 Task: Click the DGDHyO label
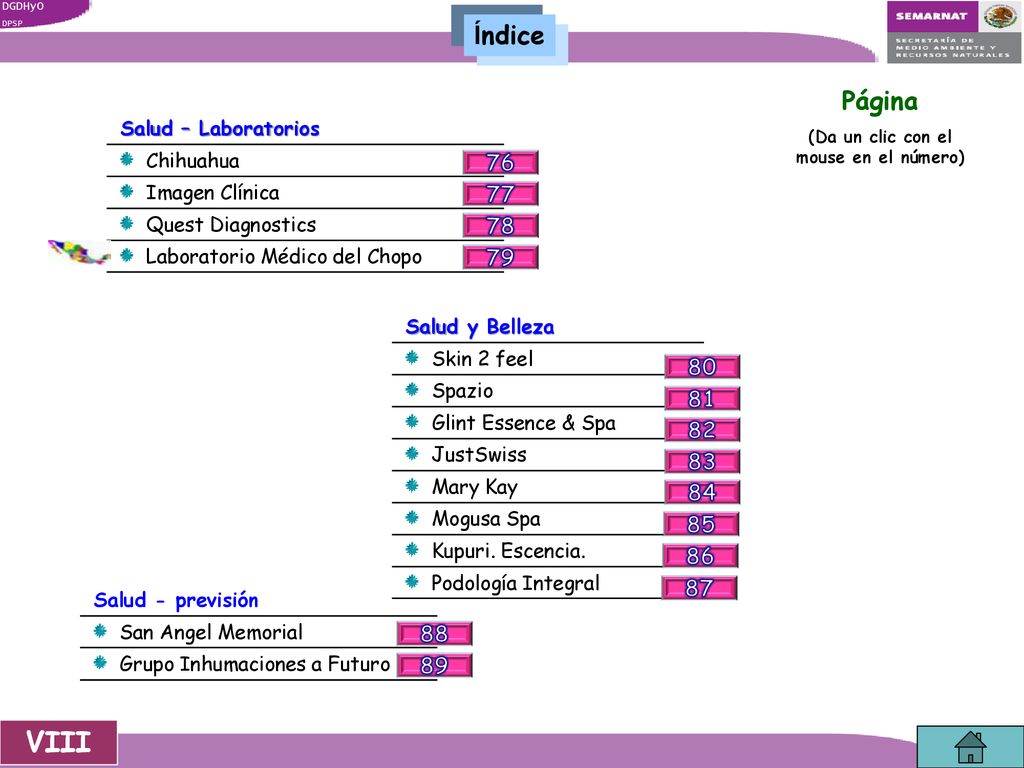tap(22, 7)
